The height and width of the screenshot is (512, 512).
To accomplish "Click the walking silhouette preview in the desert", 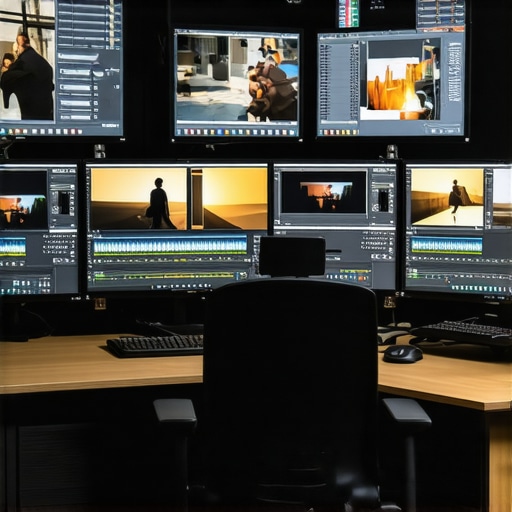I will pos(139,199).
